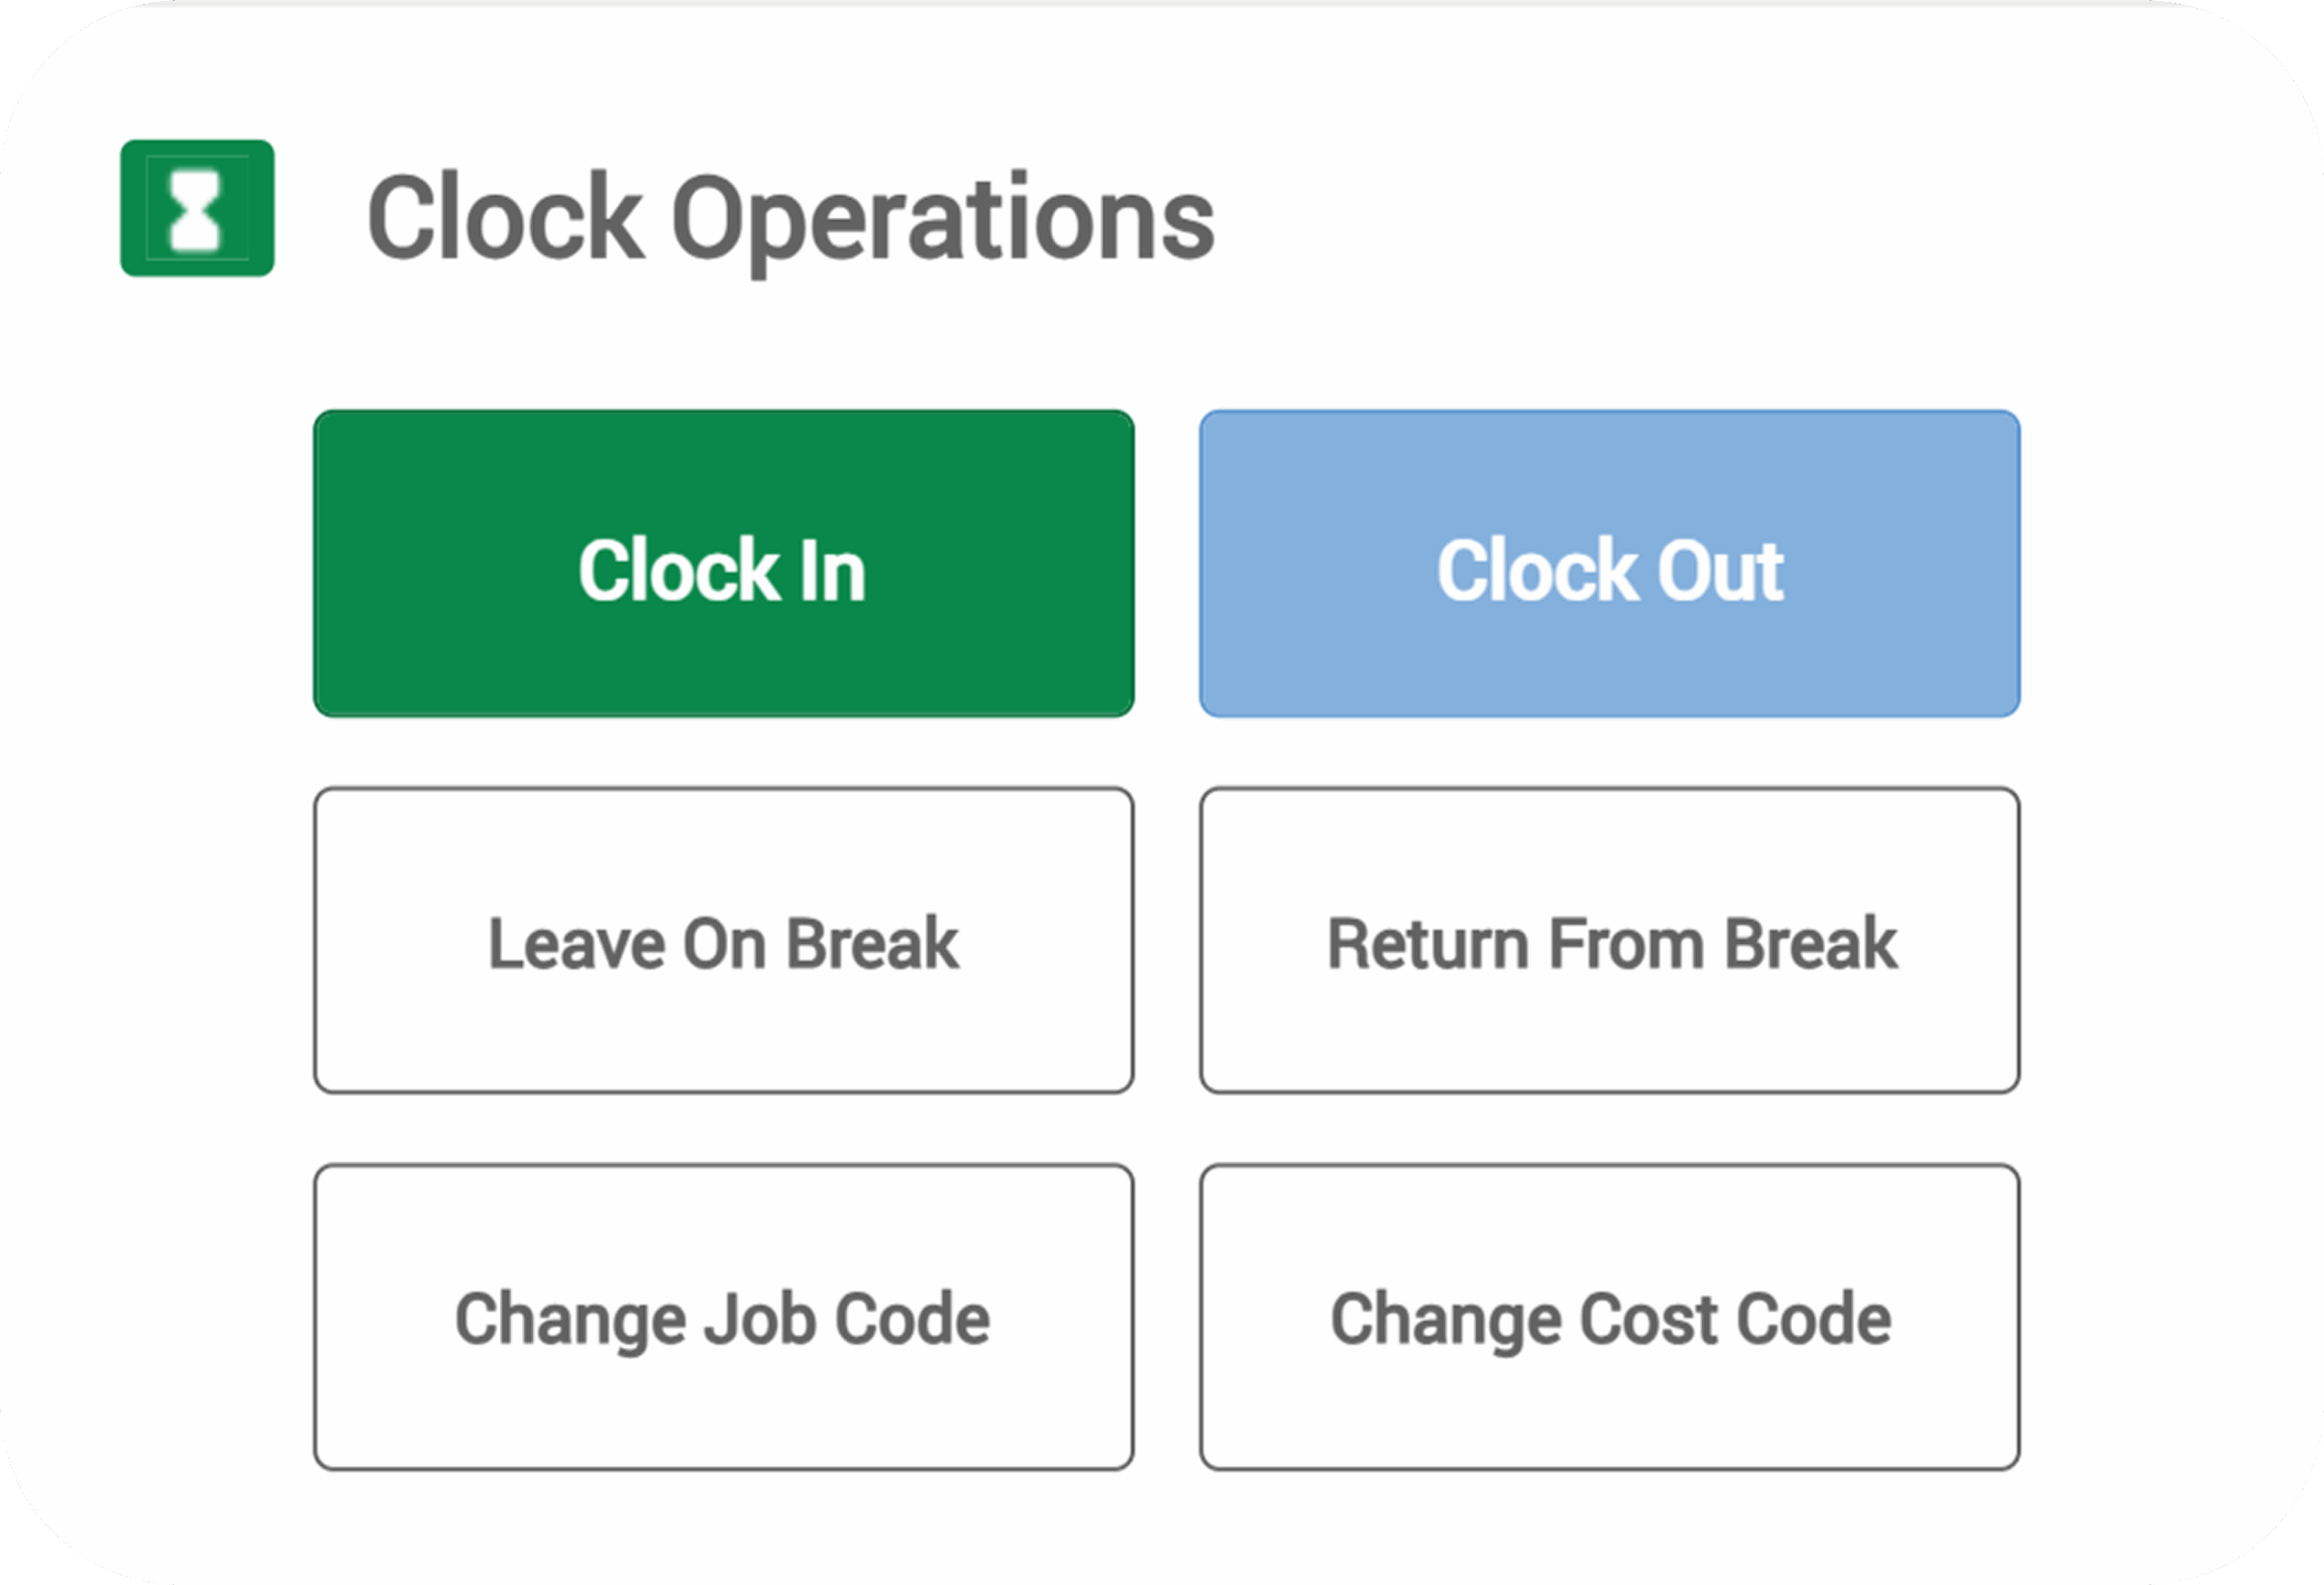Viewport: 2324px width, 1585px height.
Task: Resume work via Return From Break
Action: click(1610, 940)
